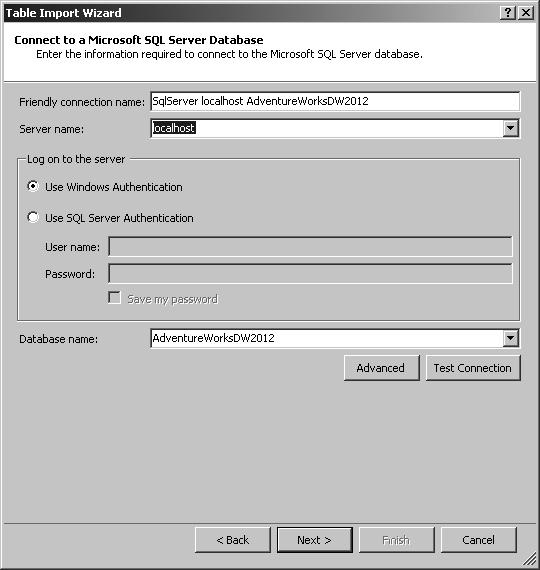The width and height of the screenshot is (540, 570).
Task: Click the 'Log on to the server' group label
Action: [76, 159]
